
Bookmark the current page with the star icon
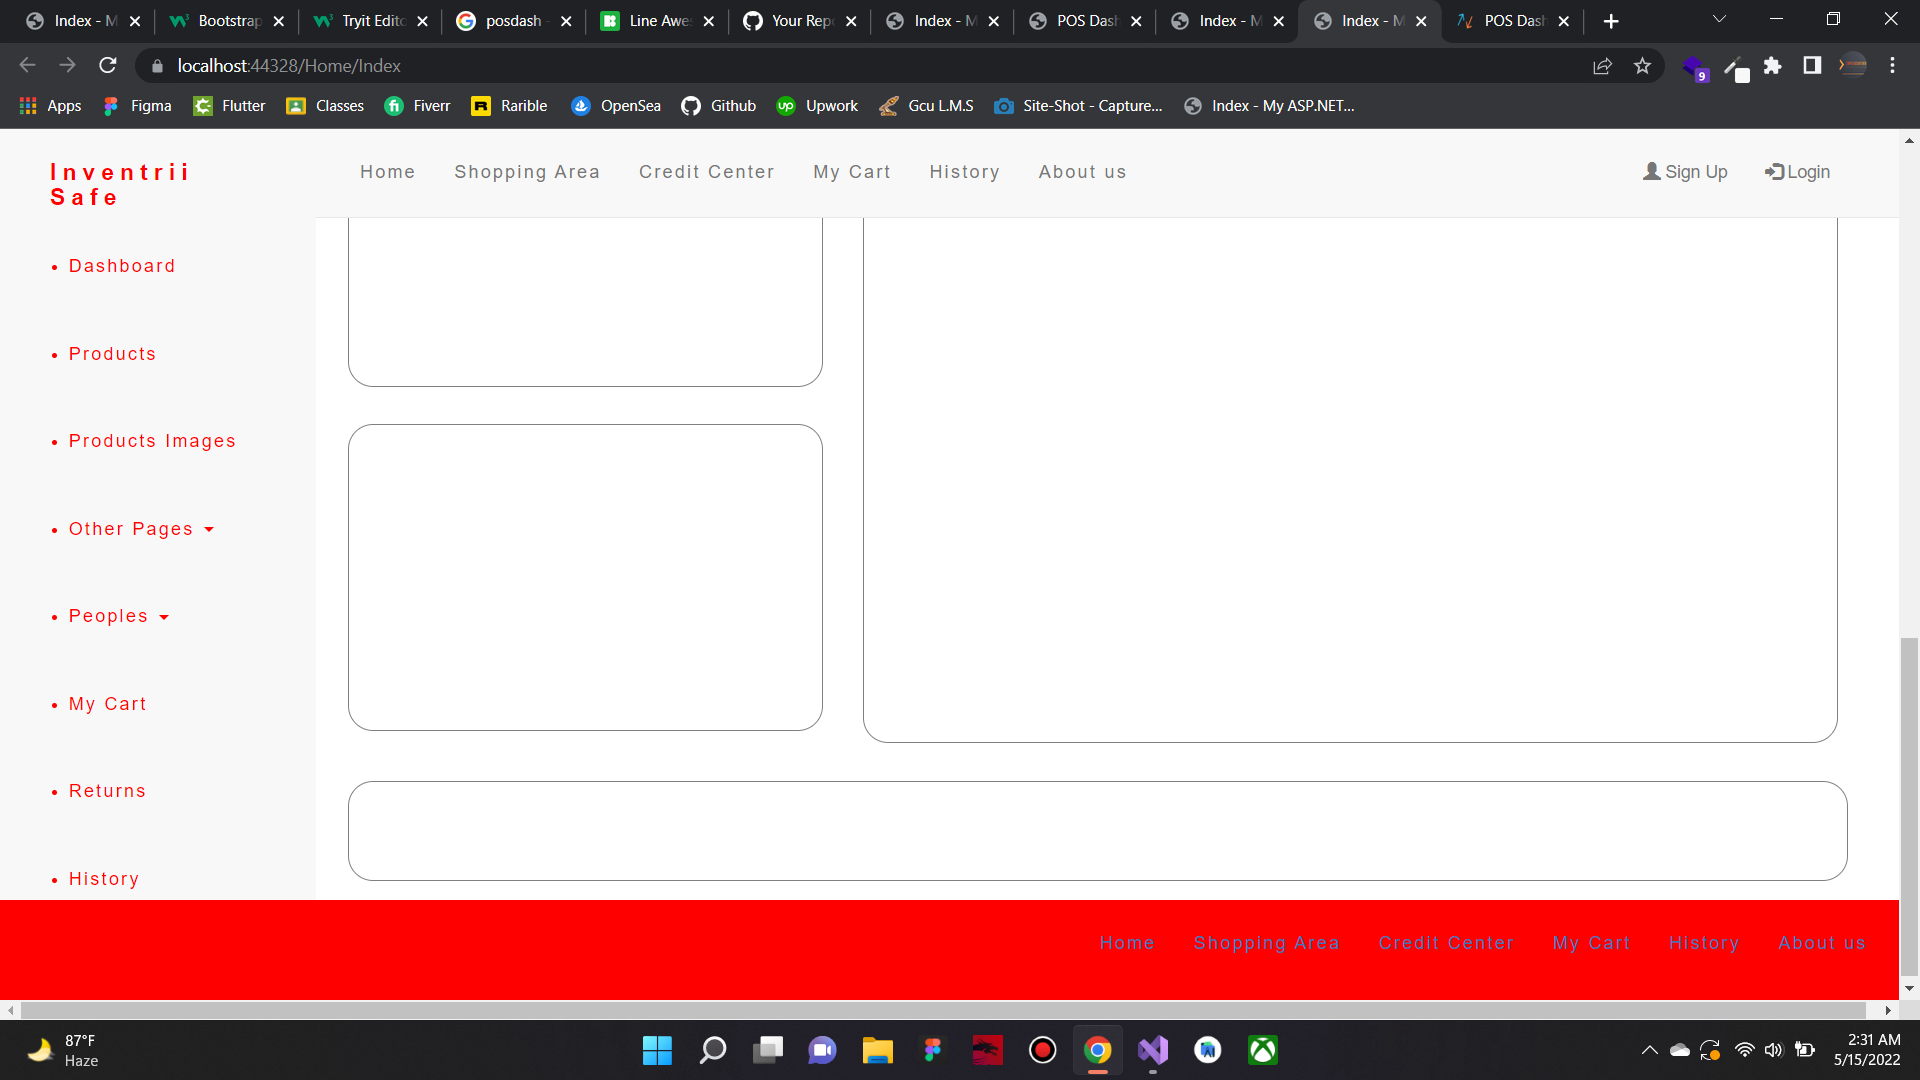pyautogui.click(x=1643, y=65)
